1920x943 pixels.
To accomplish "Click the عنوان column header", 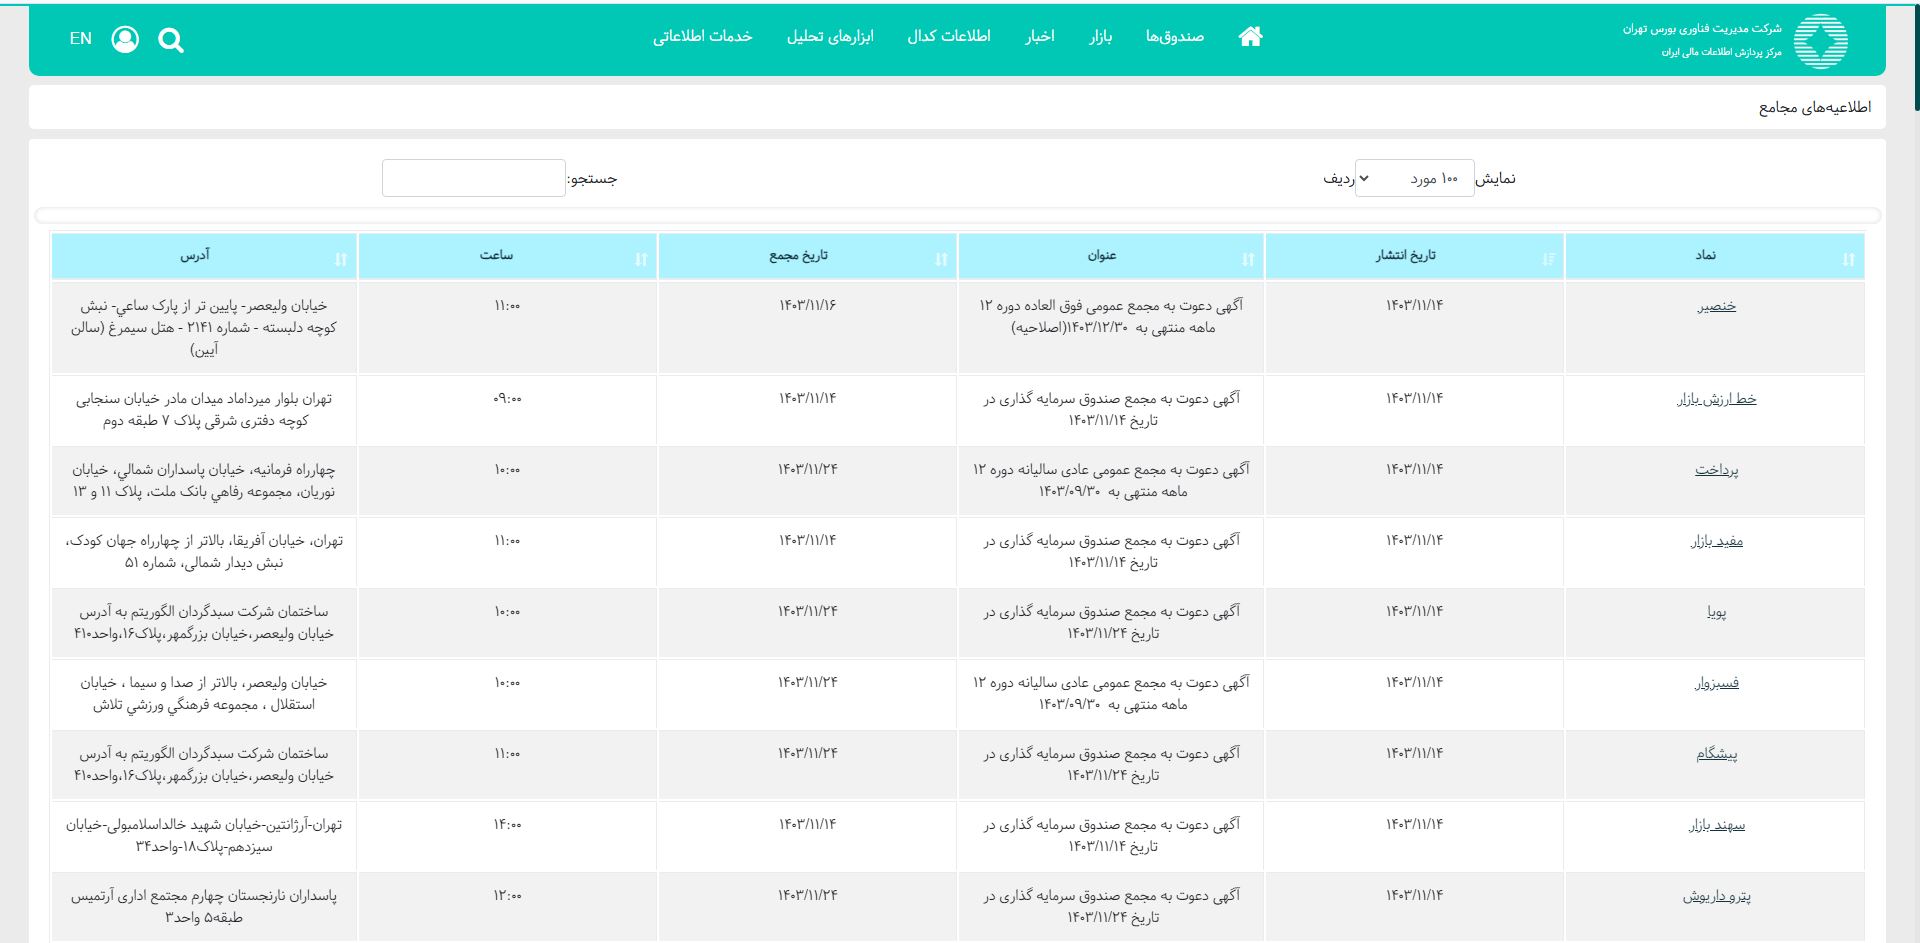I will coord(1110,256).
